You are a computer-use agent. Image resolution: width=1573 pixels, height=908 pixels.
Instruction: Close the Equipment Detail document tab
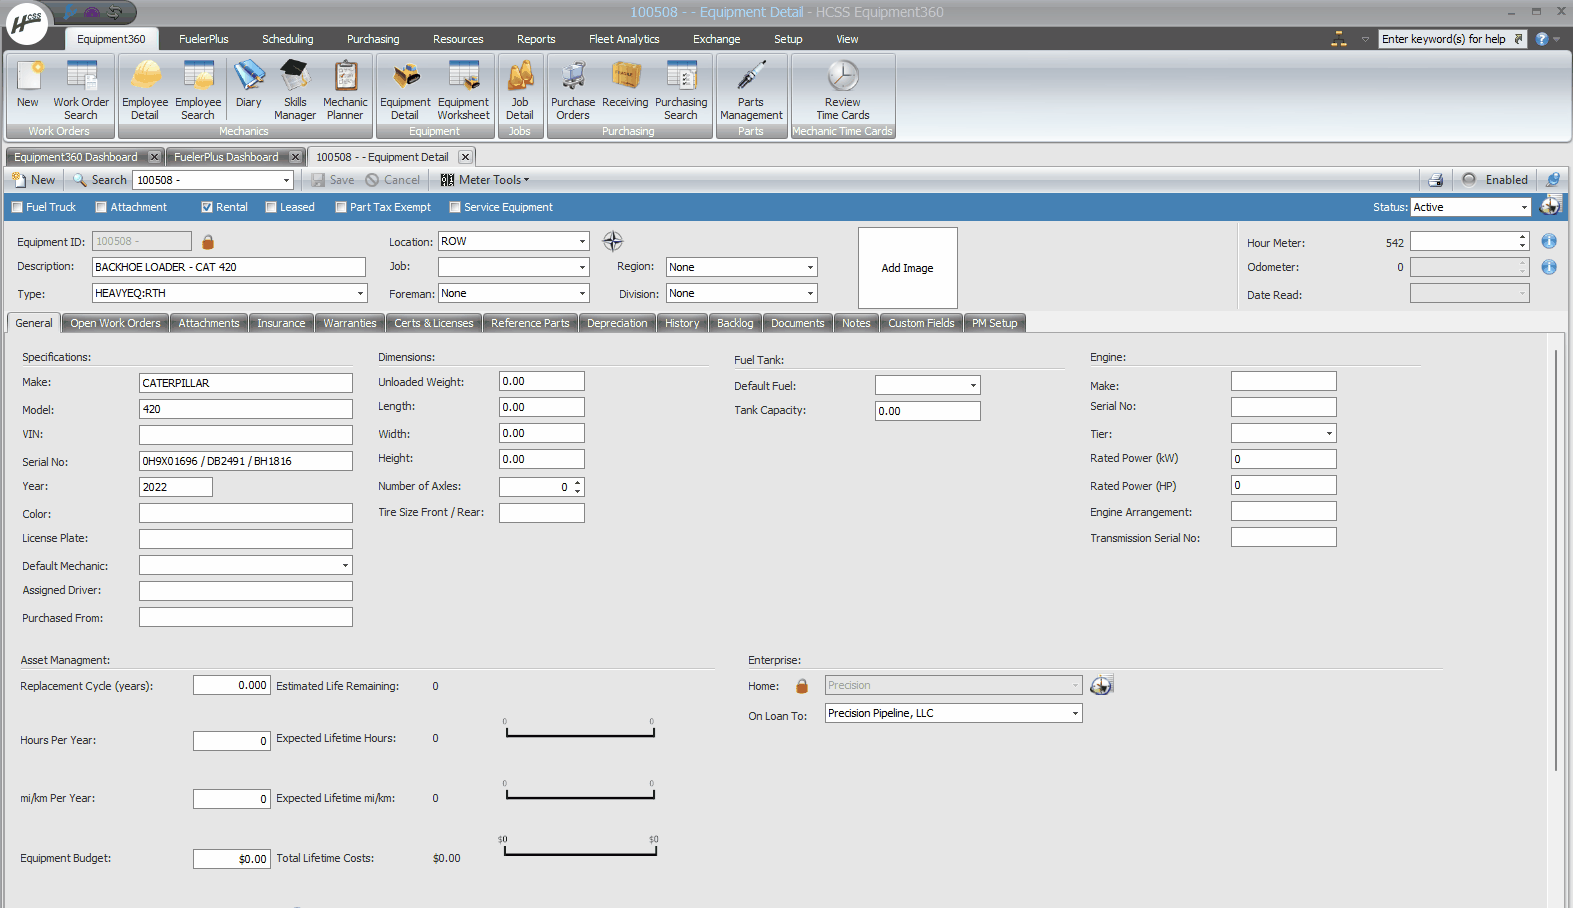[x=465, y=157]
